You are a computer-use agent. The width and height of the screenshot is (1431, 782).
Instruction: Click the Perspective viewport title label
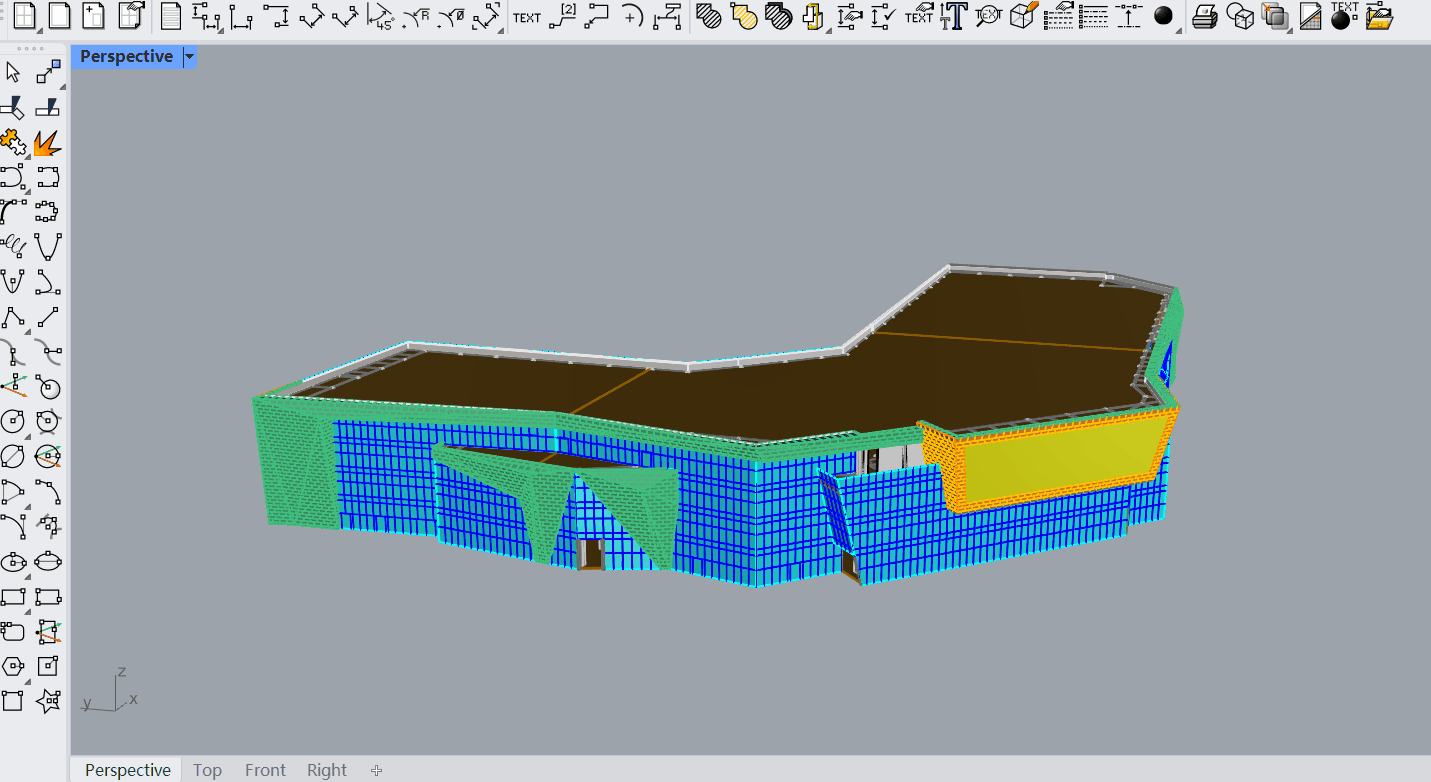coord(126,57)
